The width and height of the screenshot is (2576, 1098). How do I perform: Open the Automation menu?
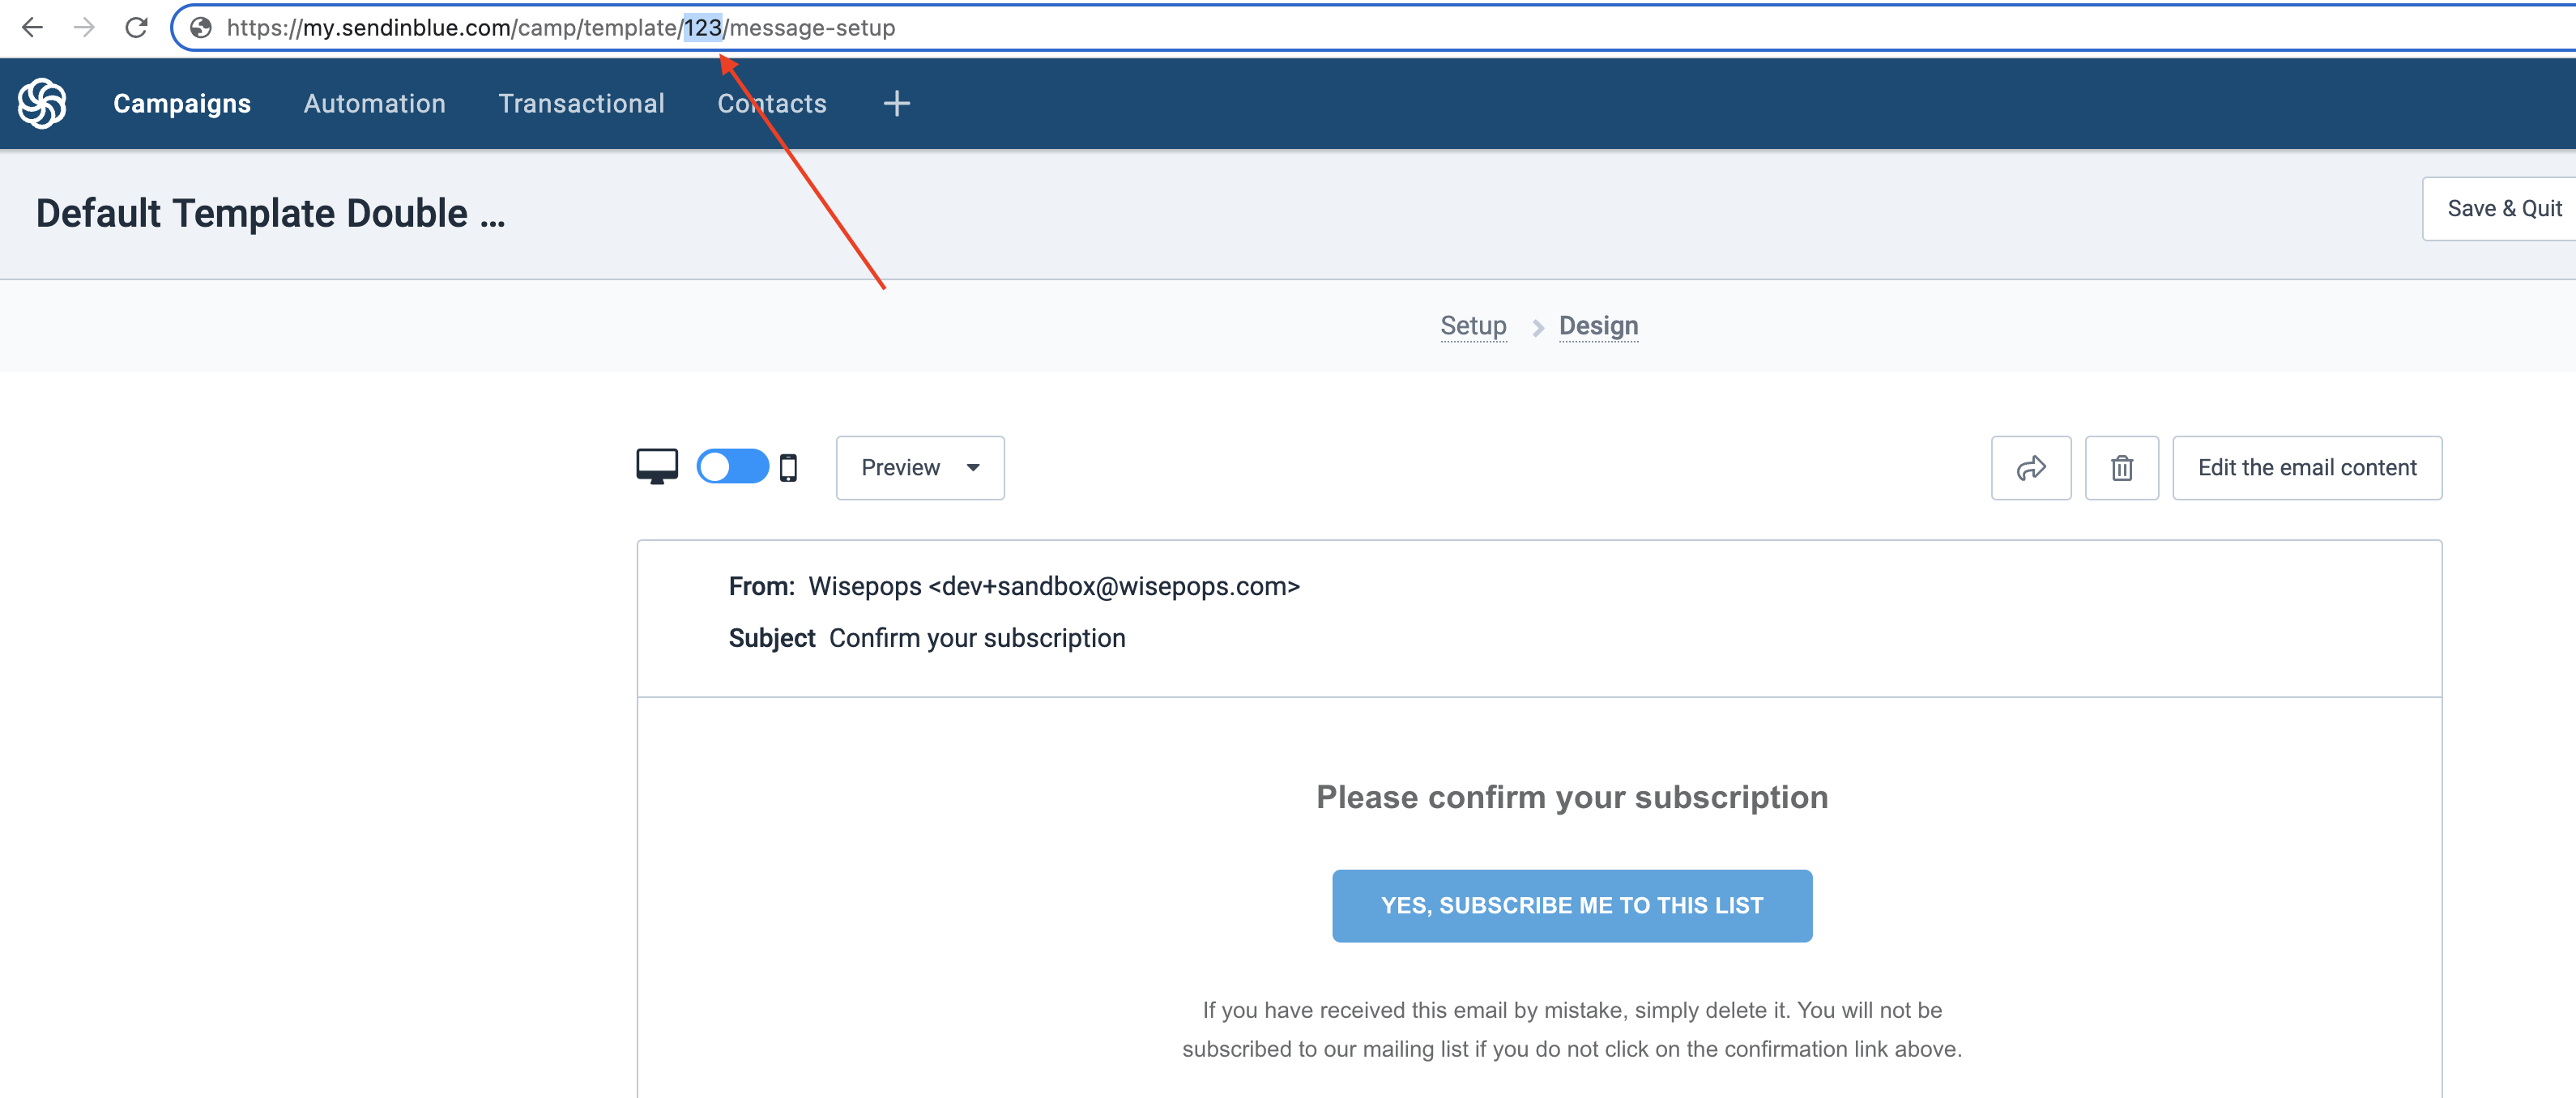click(375, 104)
